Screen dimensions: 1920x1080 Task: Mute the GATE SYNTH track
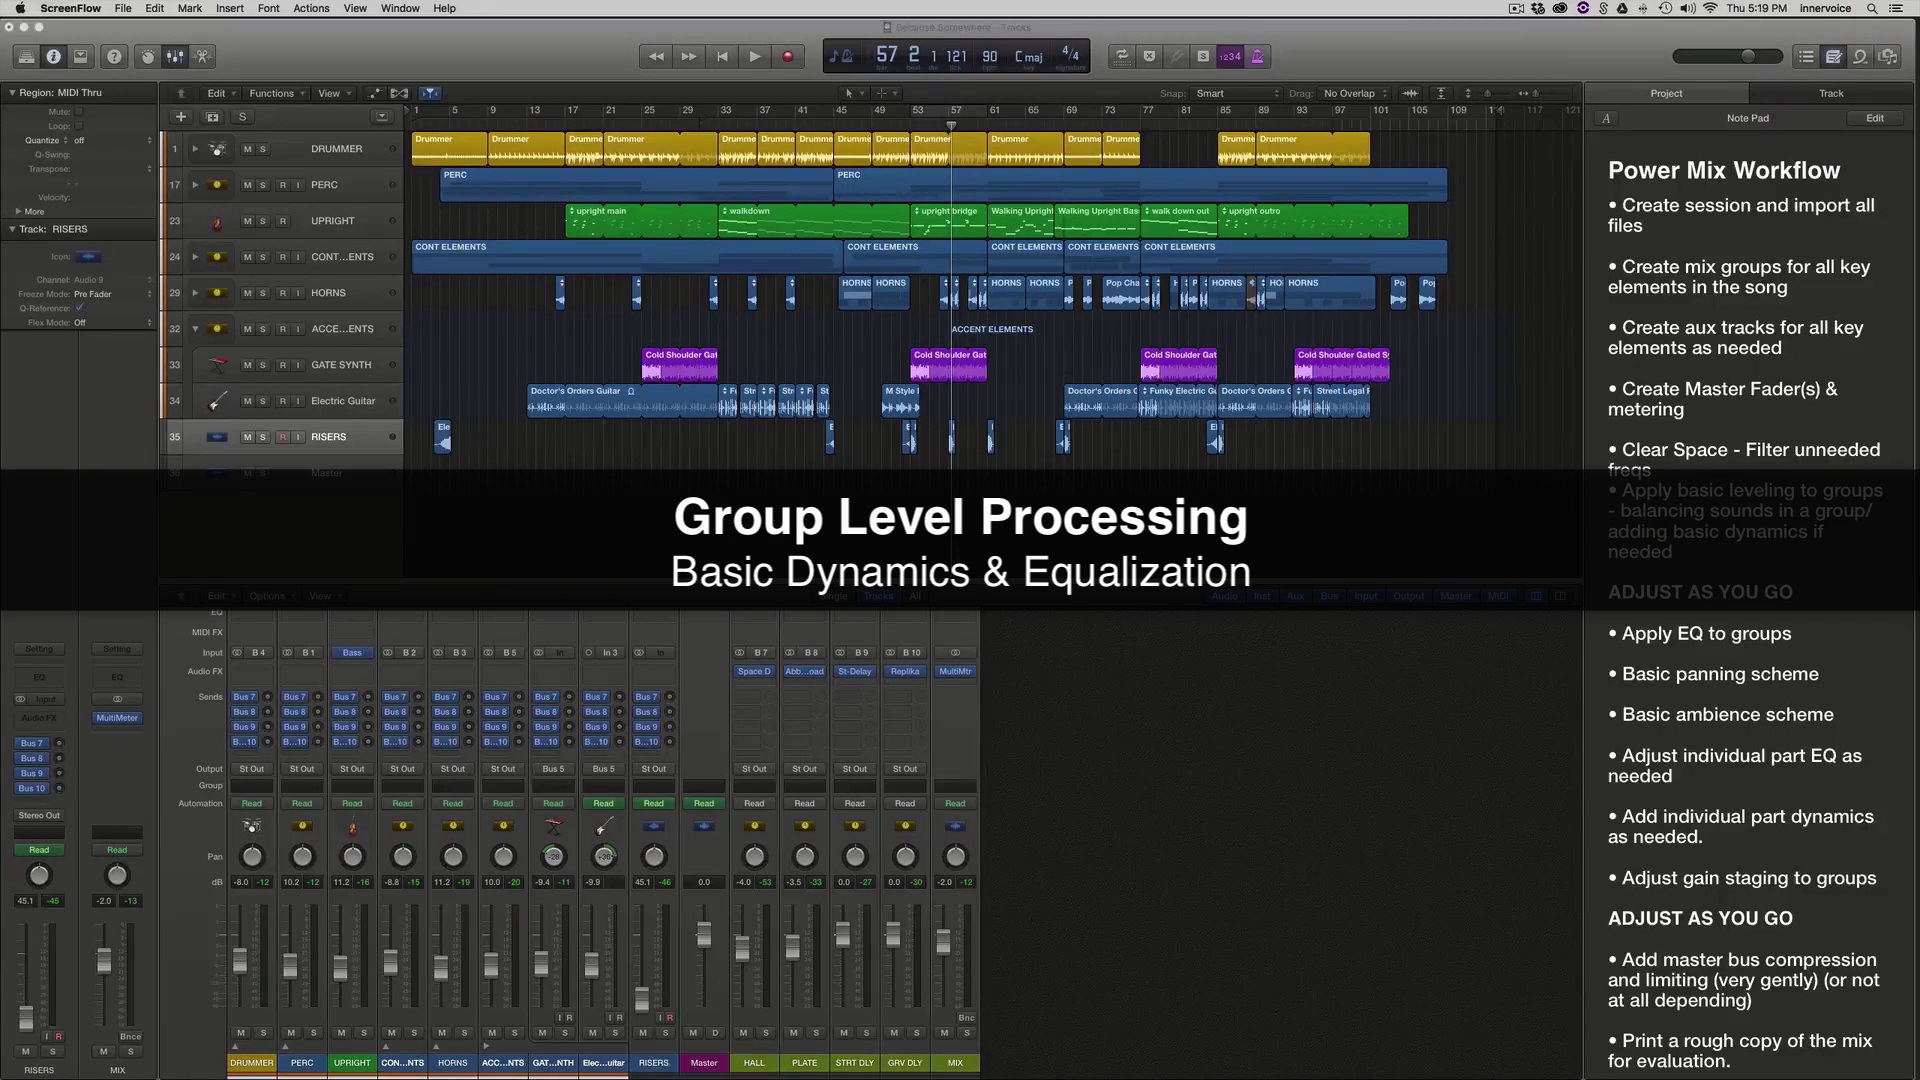tap(247, 365)
